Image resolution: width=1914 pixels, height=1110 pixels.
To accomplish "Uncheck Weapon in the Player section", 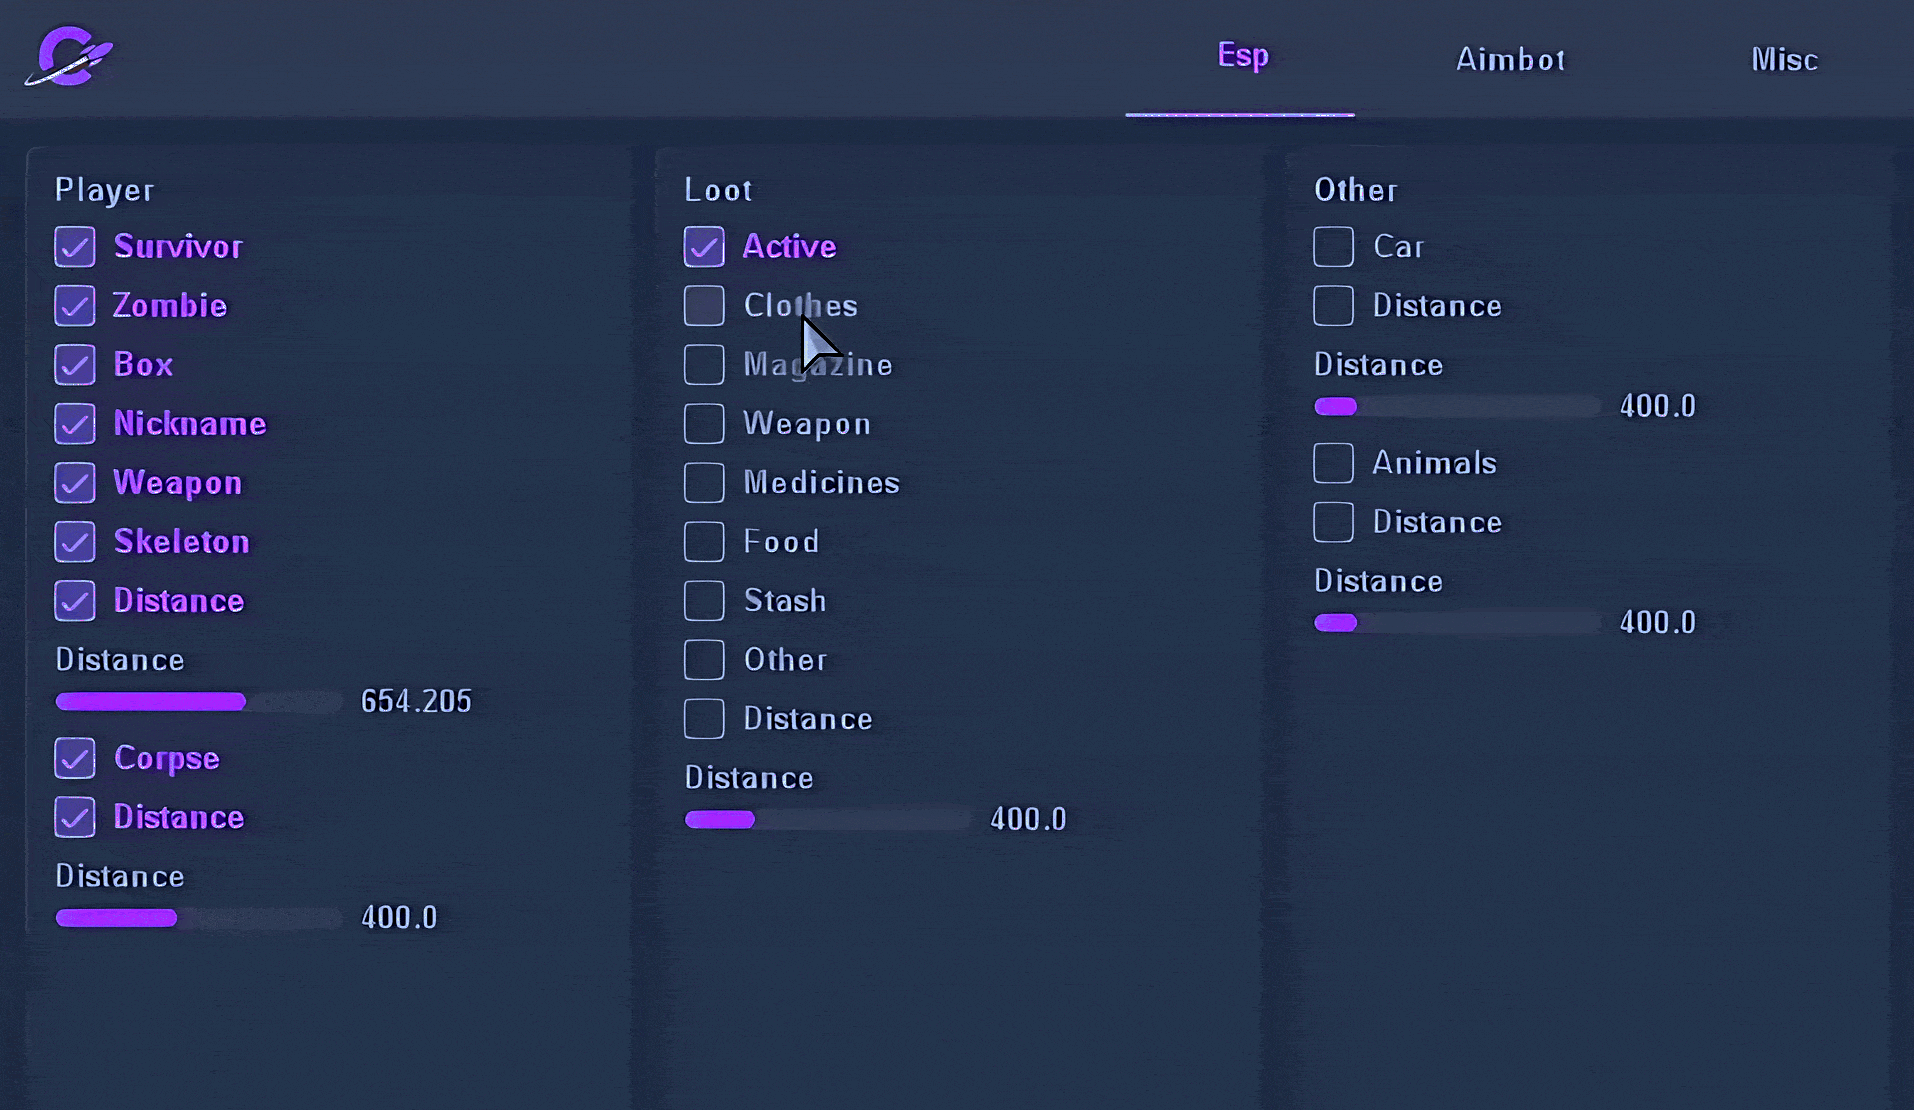I will tap(75, 483).
